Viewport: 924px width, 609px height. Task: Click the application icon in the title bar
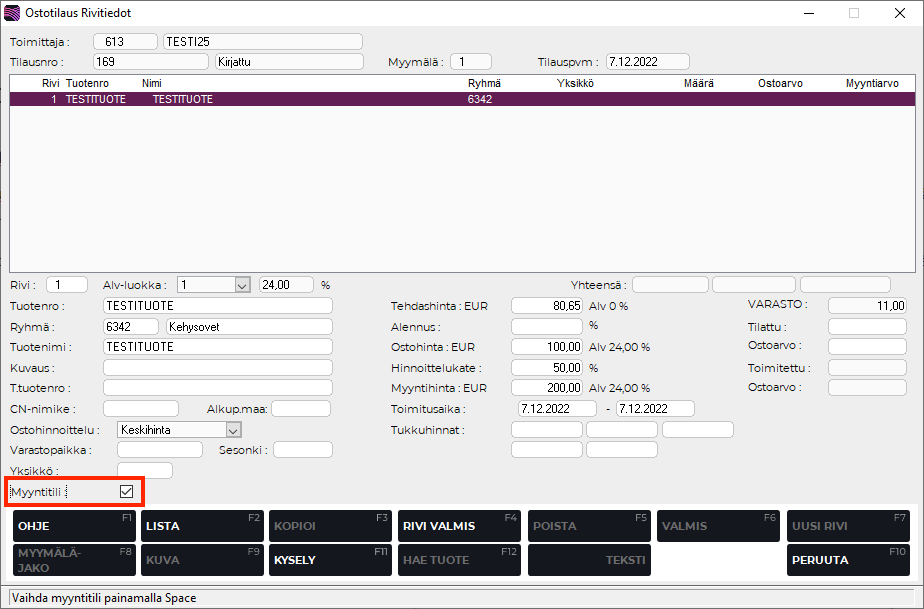[11, 13]
